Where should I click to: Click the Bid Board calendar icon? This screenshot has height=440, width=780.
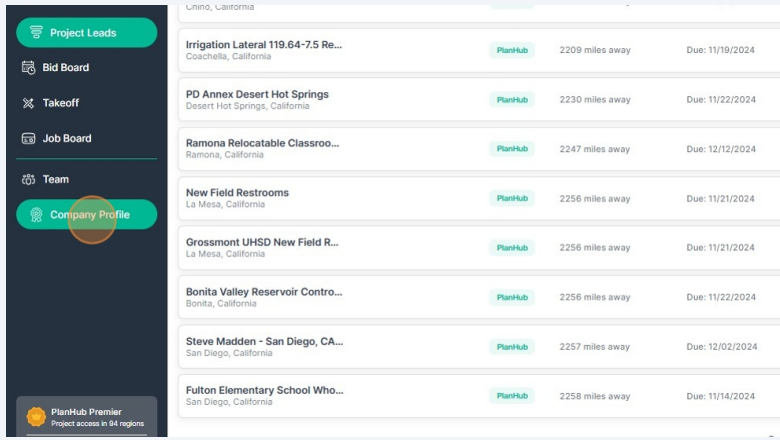[x=28, y=68]
